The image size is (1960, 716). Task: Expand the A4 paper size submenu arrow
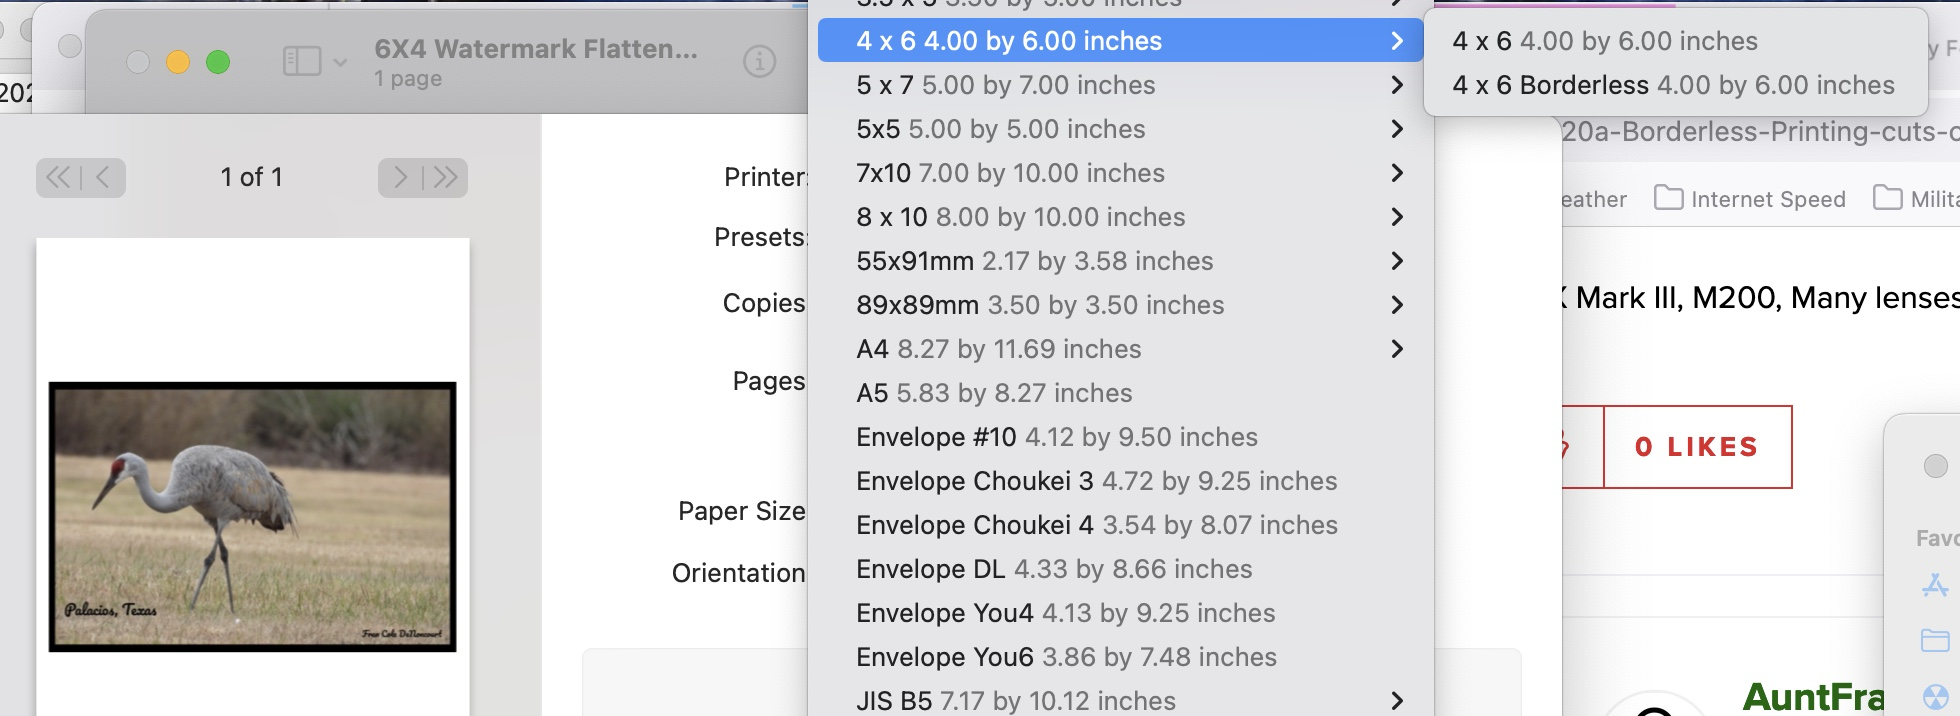(x=1397, y=349)
